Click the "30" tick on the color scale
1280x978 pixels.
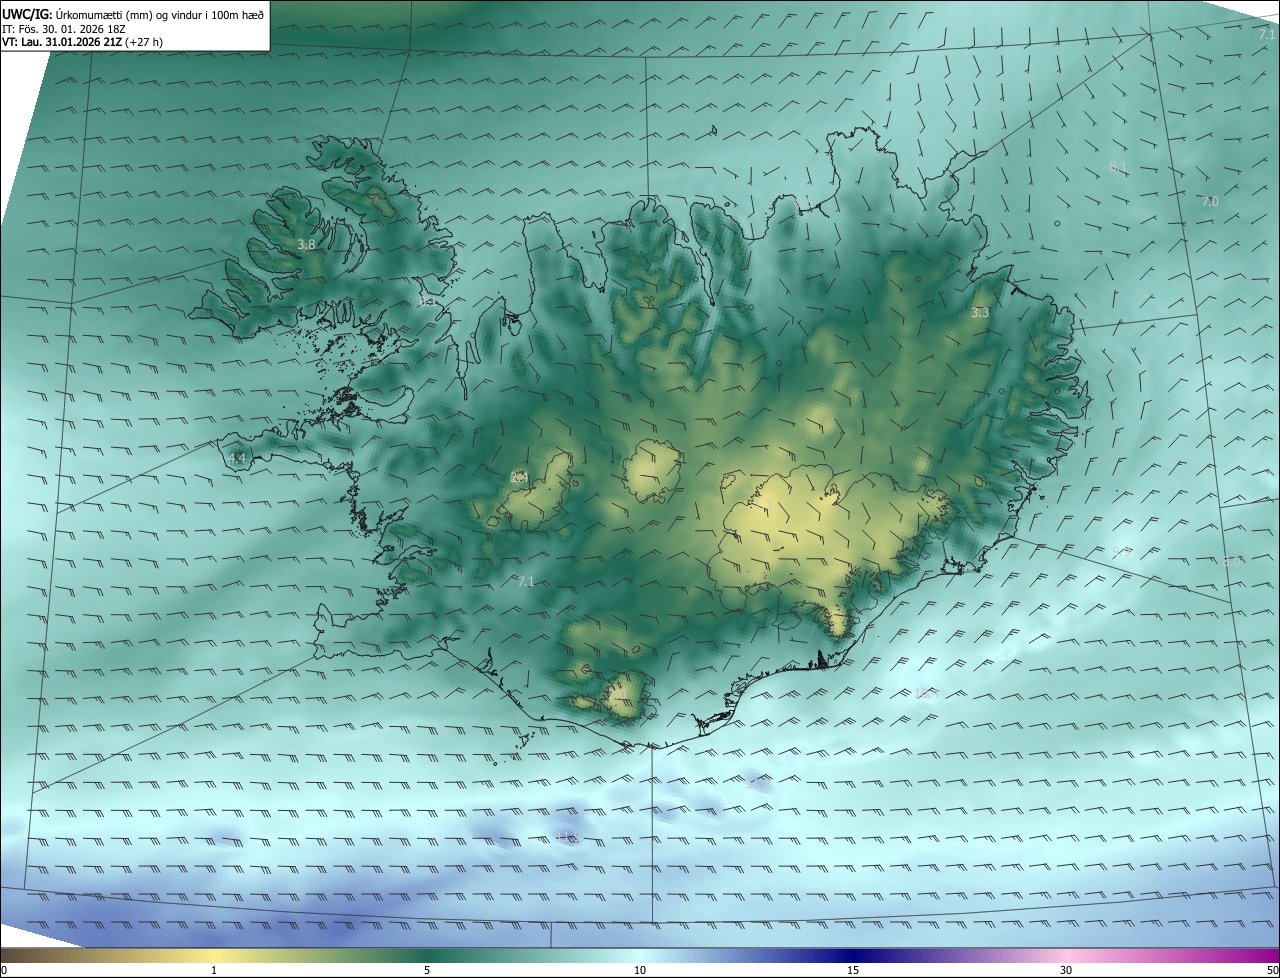pyautogui.click(x=1066, y=970)
